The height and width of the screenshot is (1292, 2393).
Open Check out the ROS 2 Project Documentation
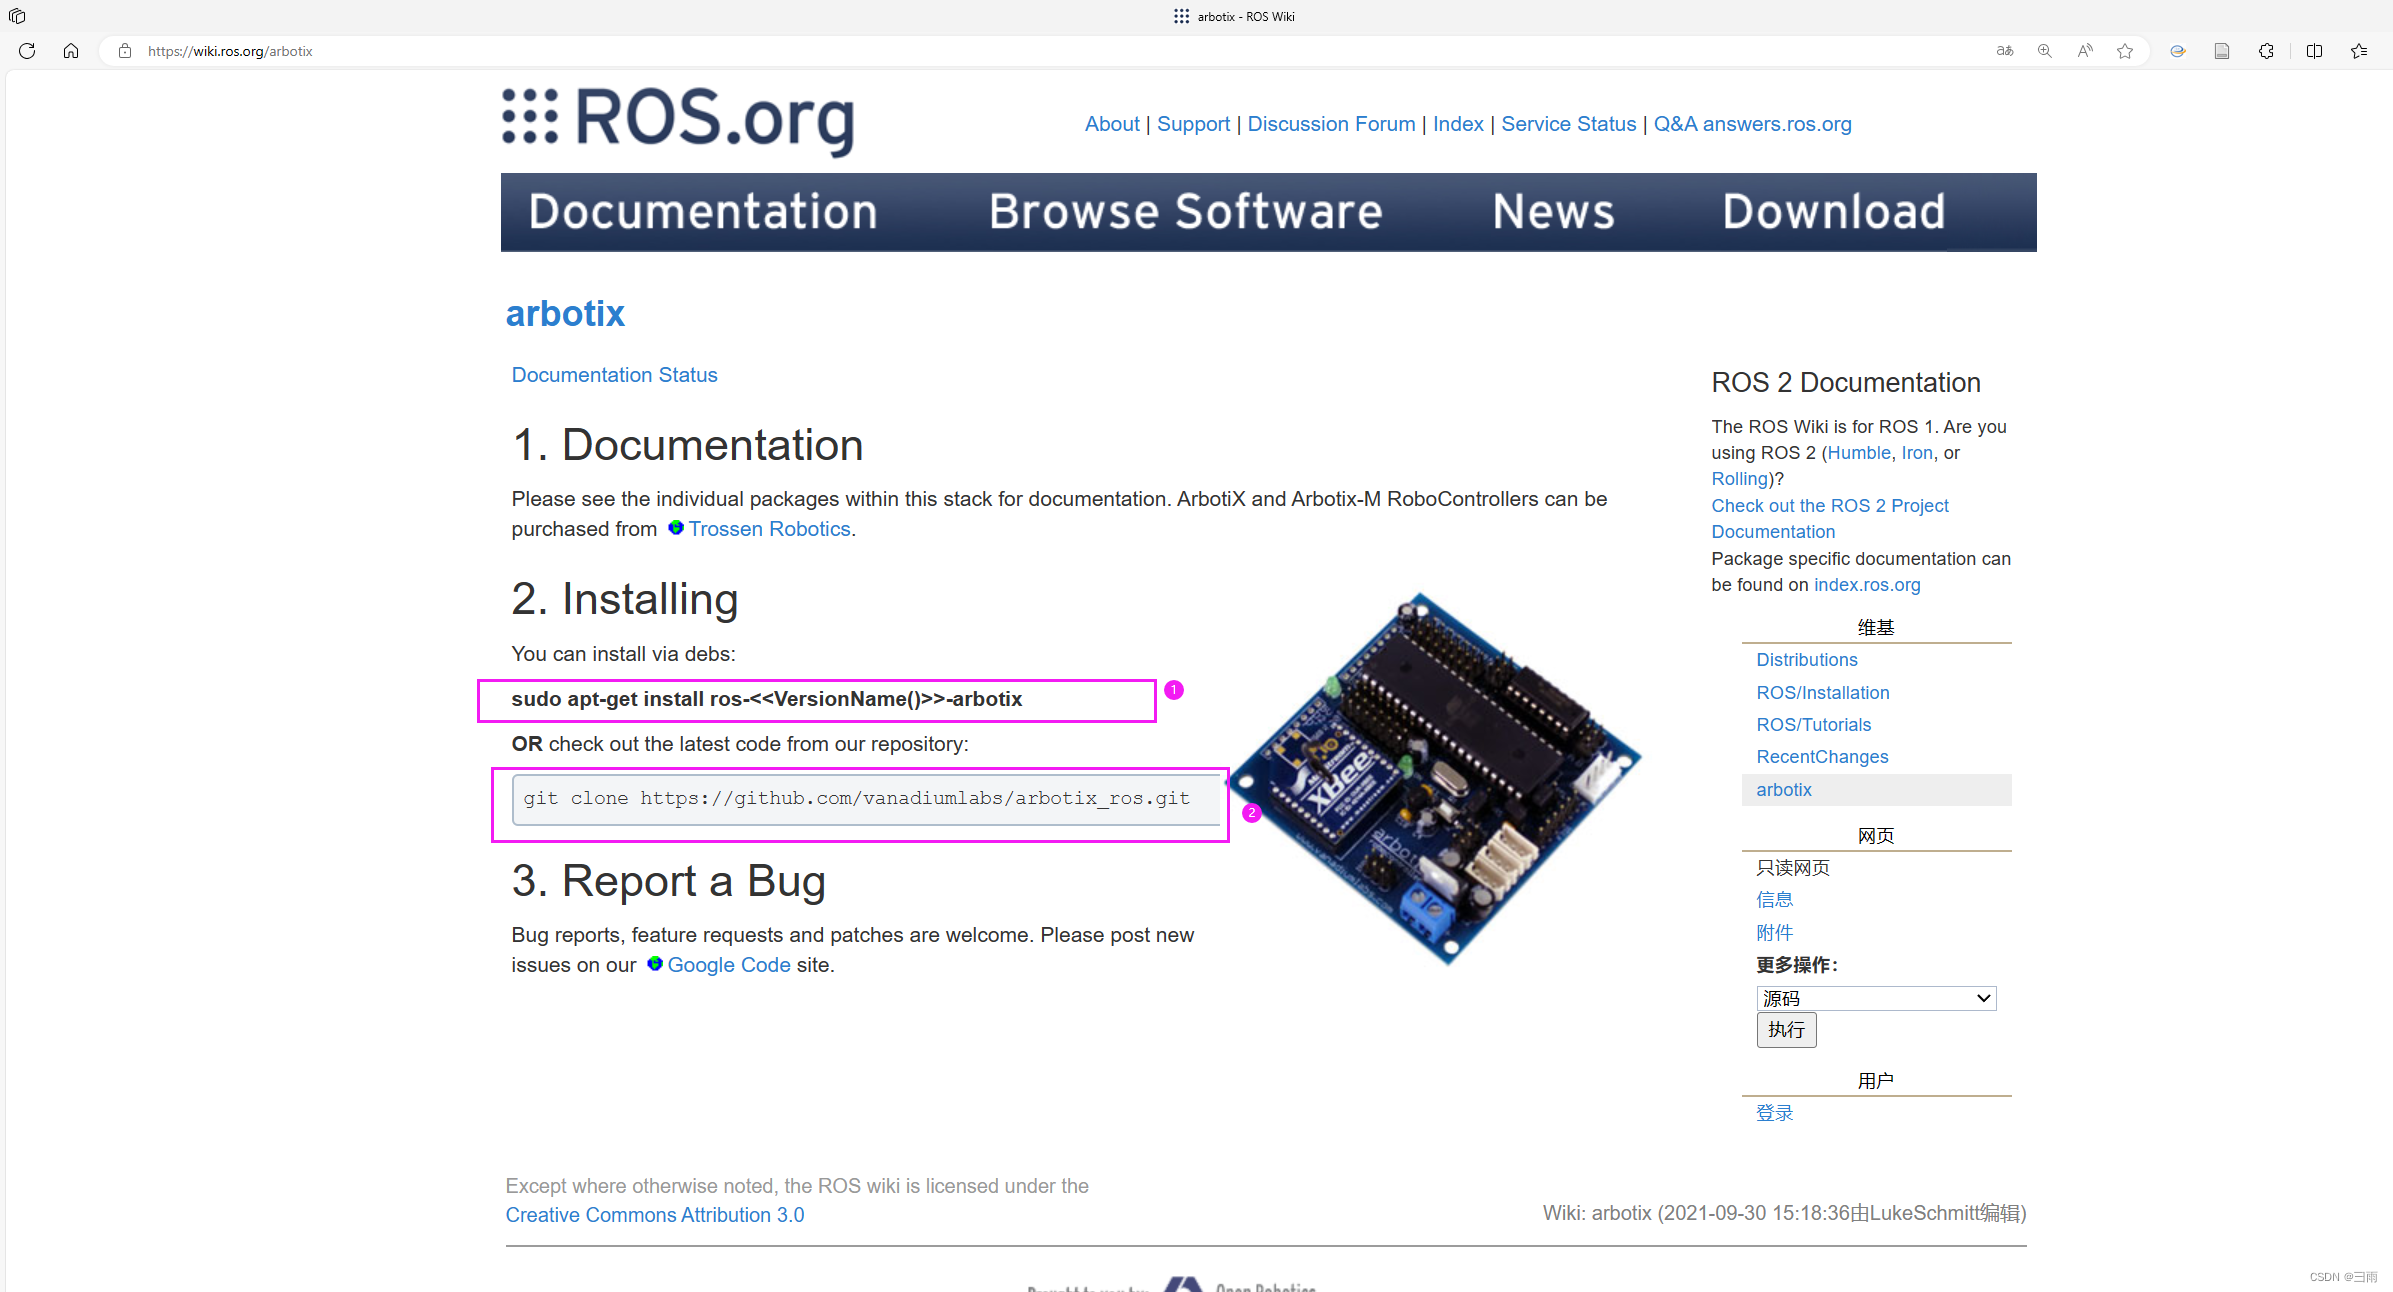click(x=1829, y=518)
